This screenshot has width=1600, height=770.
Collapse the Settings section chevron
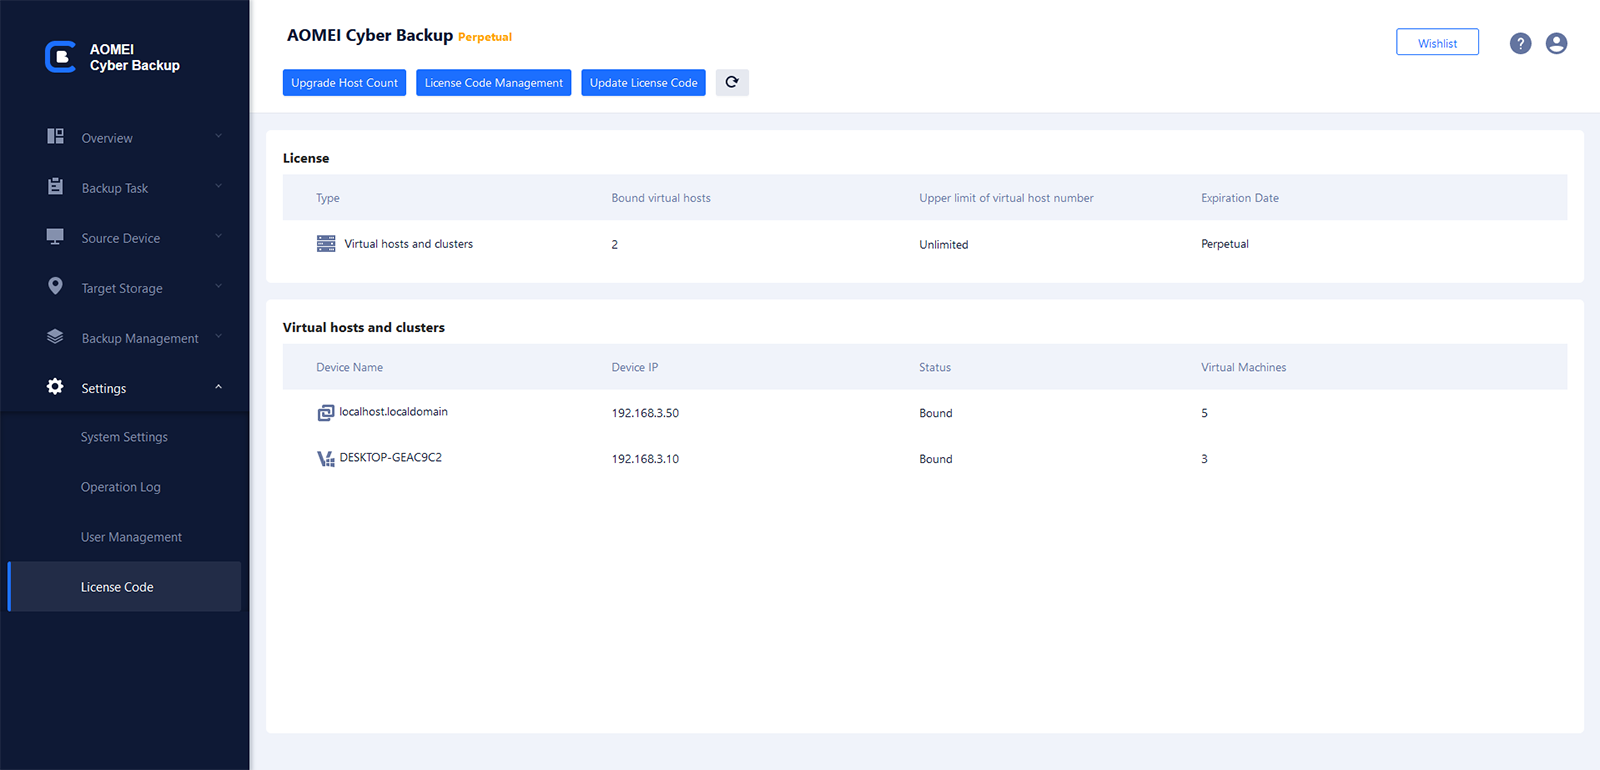[x=218, y=387]
